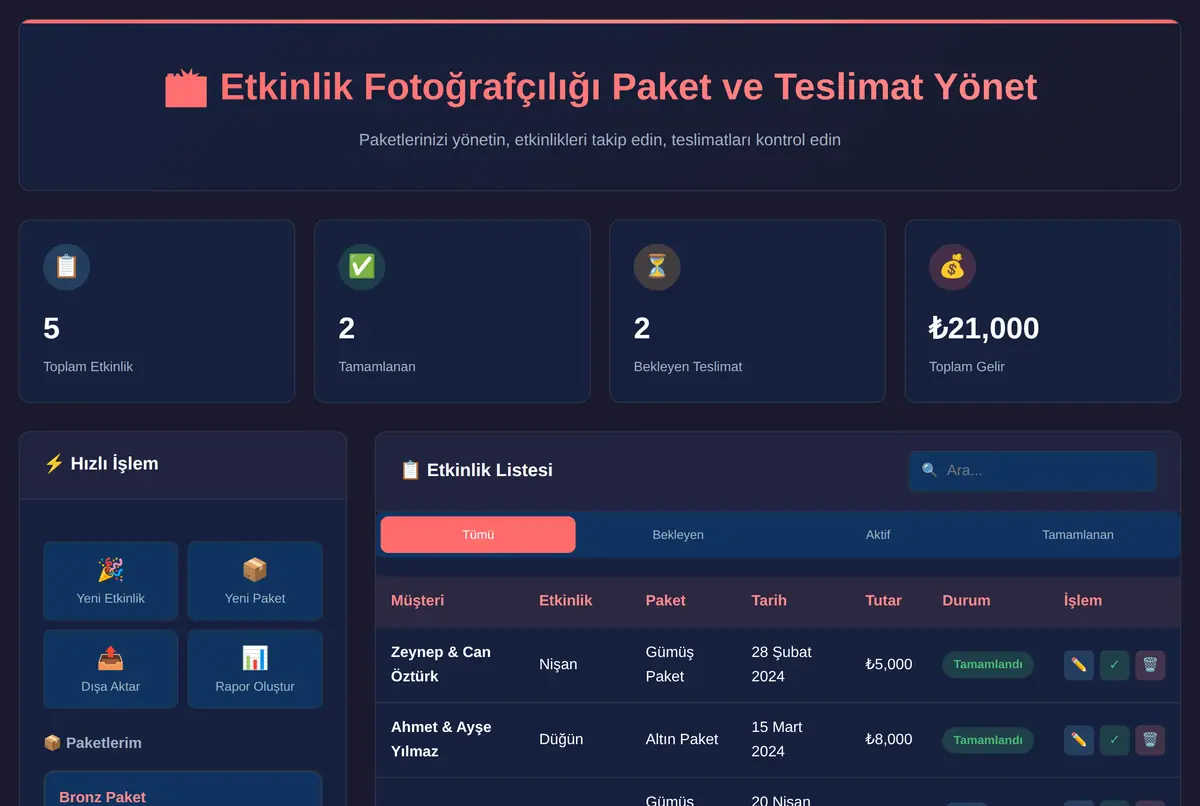The width and height of the screenshot is (1200, 806).
Task: Click the box icon beside Paketlerim
Action: tap(52, 743)
